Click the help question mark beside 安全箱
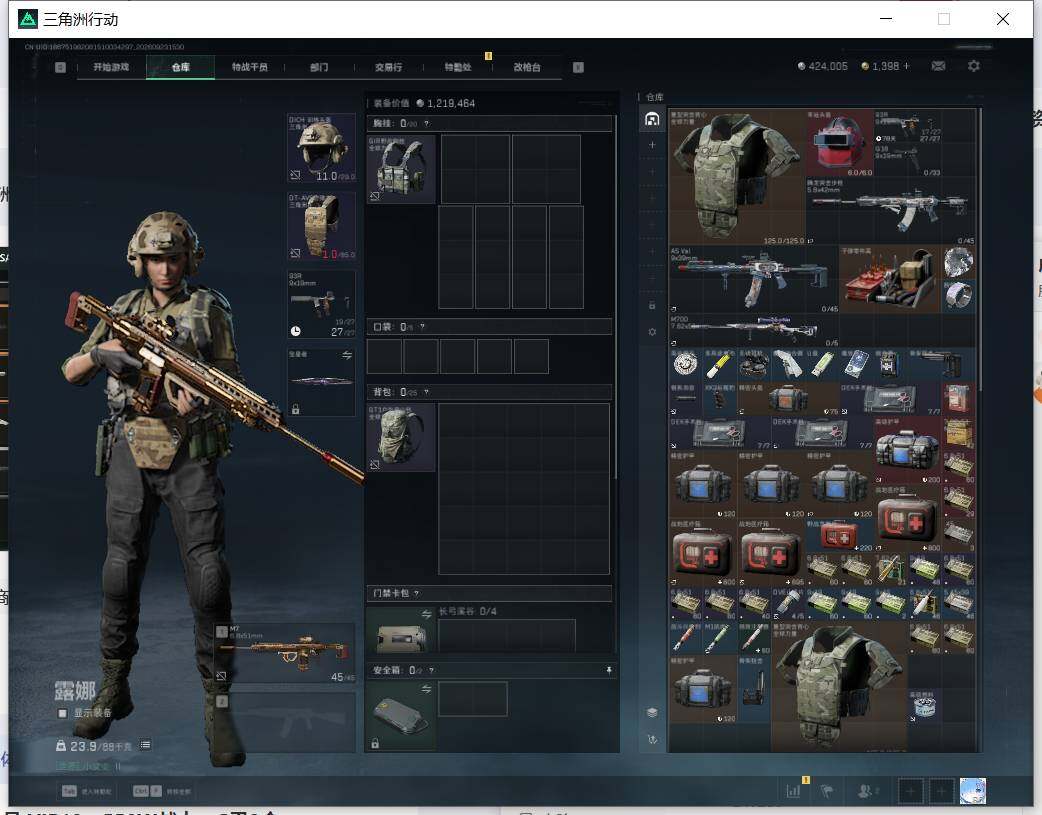The image size is (1042, 815). (431, 670)
